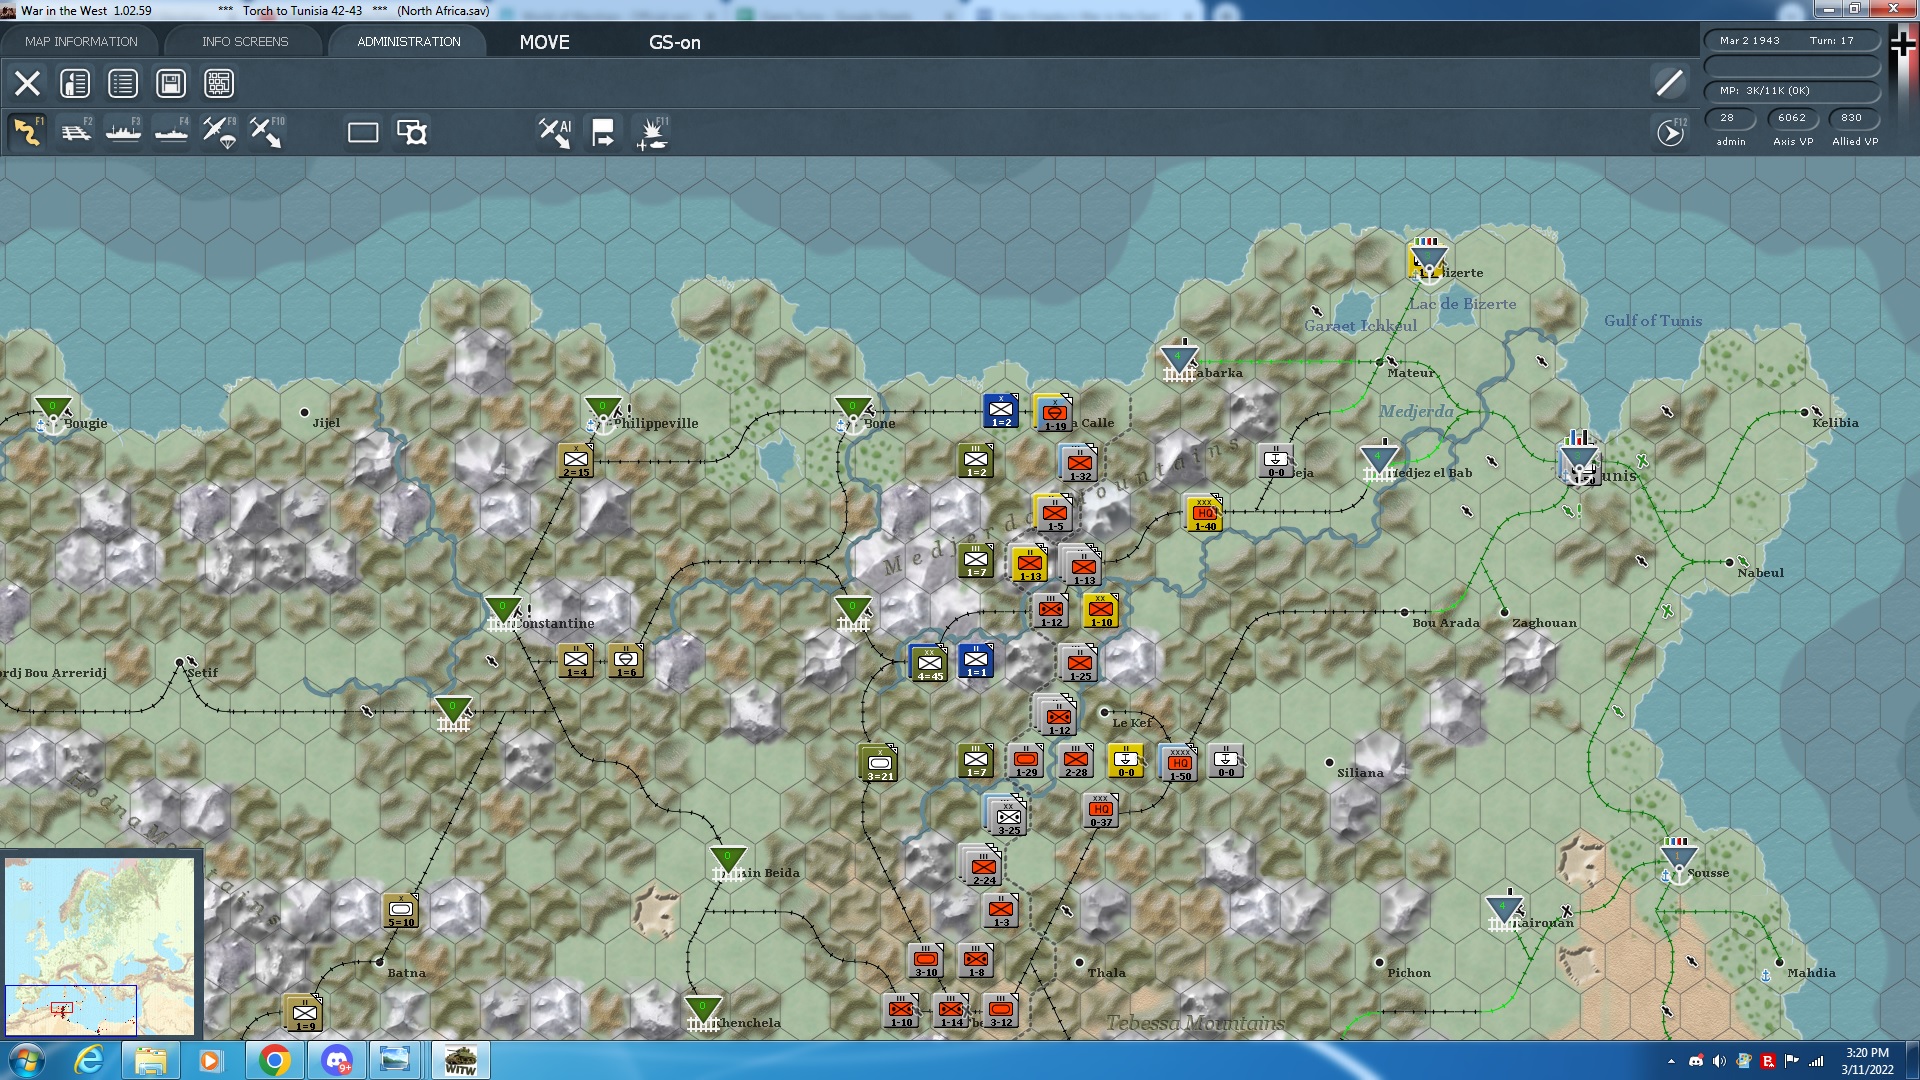This screenshot has width=1920, height=1080.
Task: Open the MAP INFORMATION tab
Action: pos(81,41)
